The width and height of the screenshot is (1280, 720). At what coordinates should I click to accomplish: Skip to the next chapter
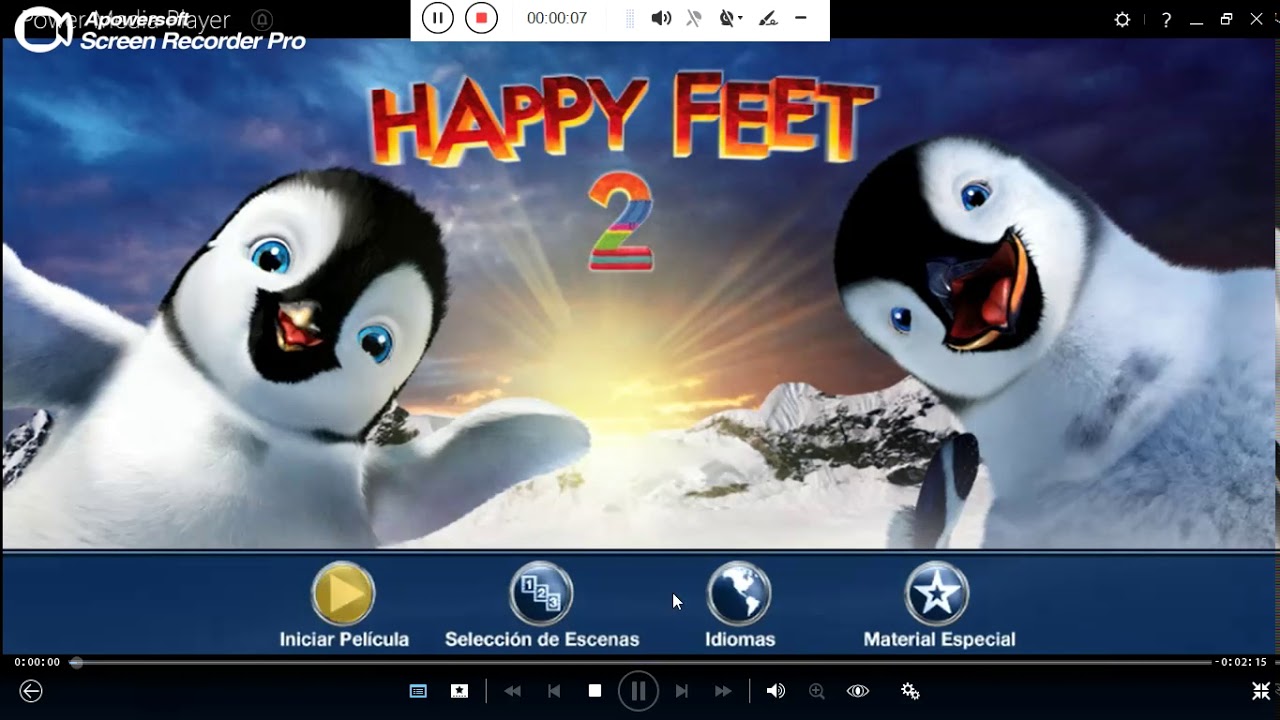682,691
